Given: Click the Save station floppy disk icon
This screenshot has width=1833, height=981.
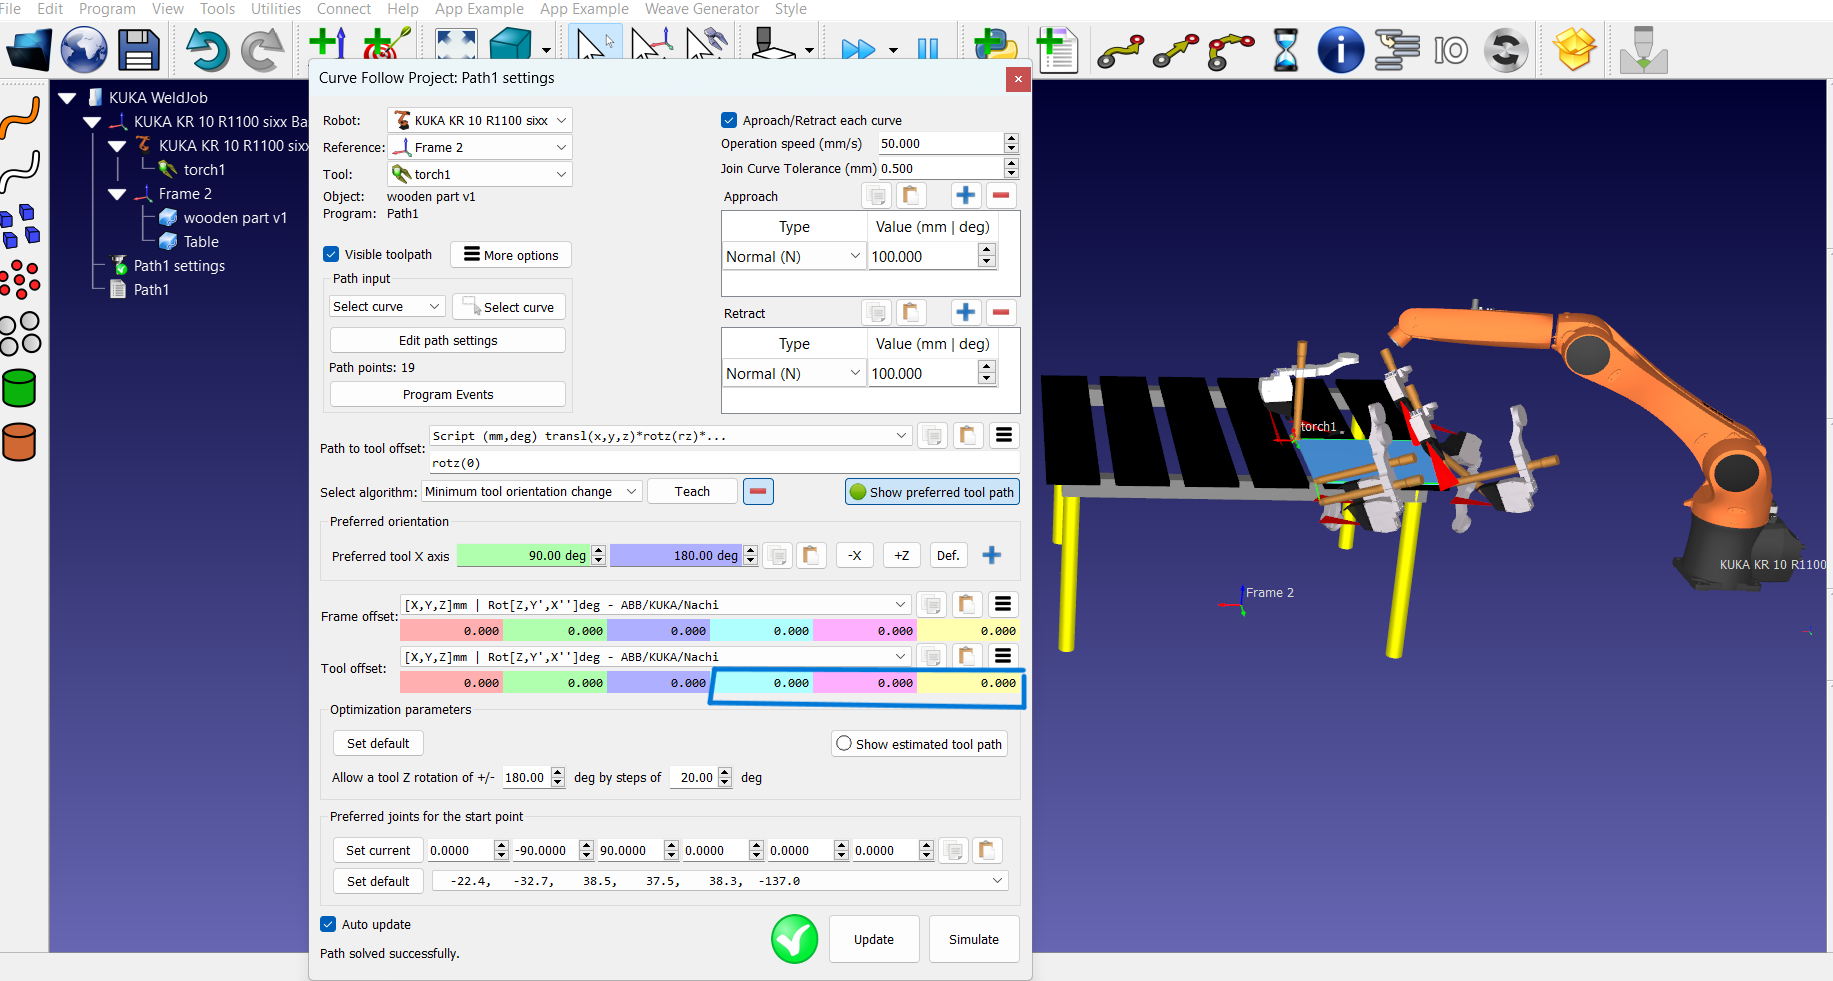Looking at the screenshot, I should (x=138, y=49).
